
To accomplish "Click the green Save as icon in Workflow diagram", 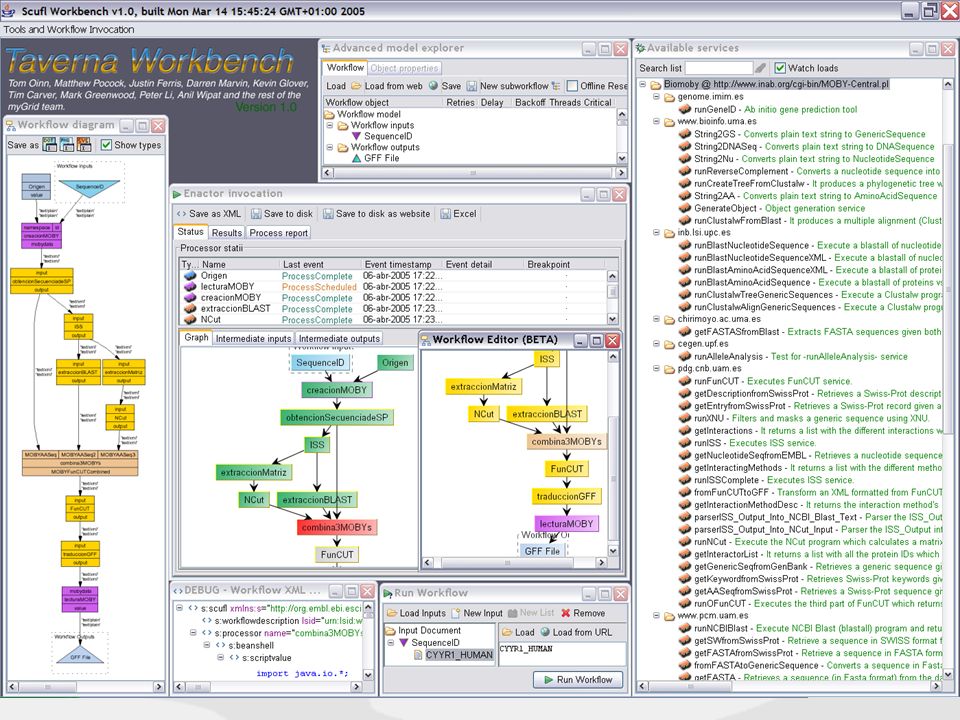I will (x=50, y=144).
